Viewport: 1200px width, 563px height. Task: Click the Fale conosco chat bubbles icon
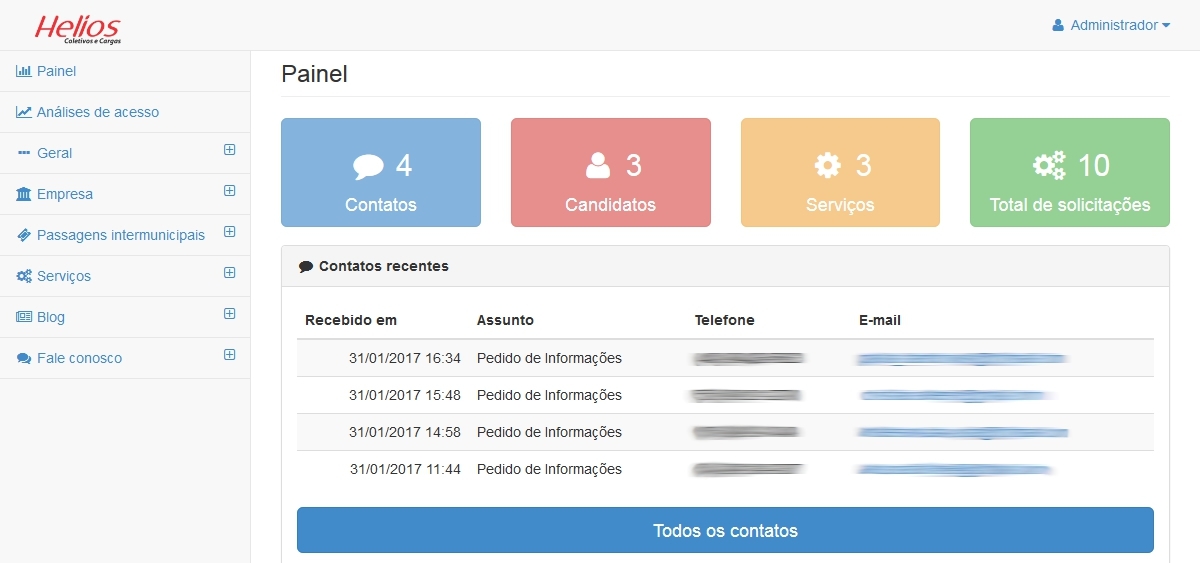tap(24, 358)
